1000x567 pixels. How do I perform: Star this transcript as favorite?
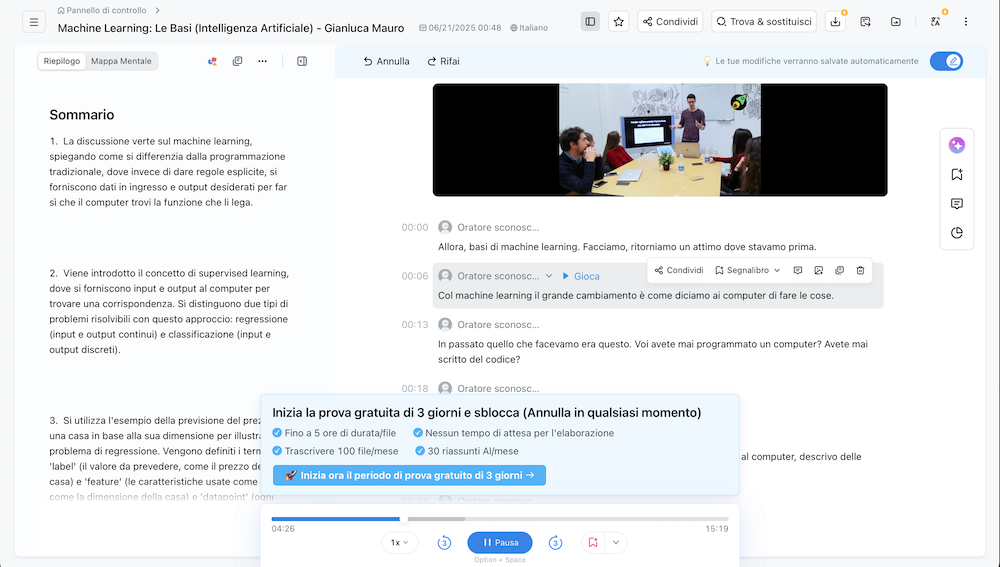pyautogui.click(x=619, y=22)
